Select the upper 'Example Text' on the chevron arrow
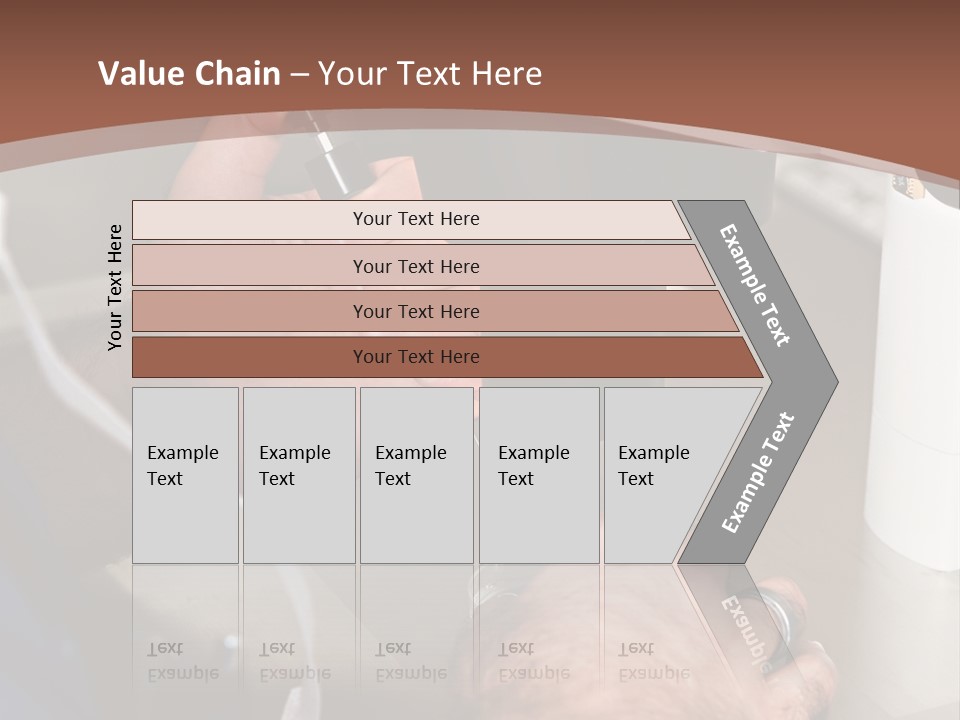960x720 pixels. tap(754, 285)
